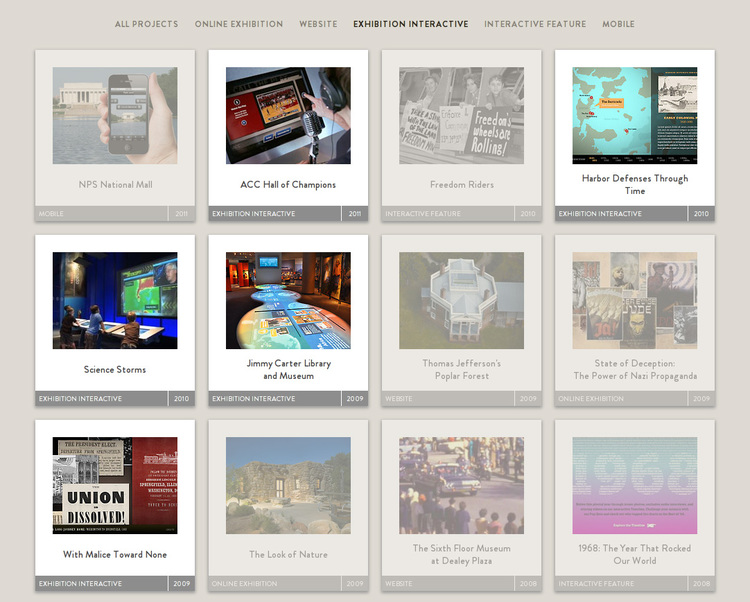Show the Mobile projects tab
The height and width of the screenshot is (602, 750).
pos(618,24)
